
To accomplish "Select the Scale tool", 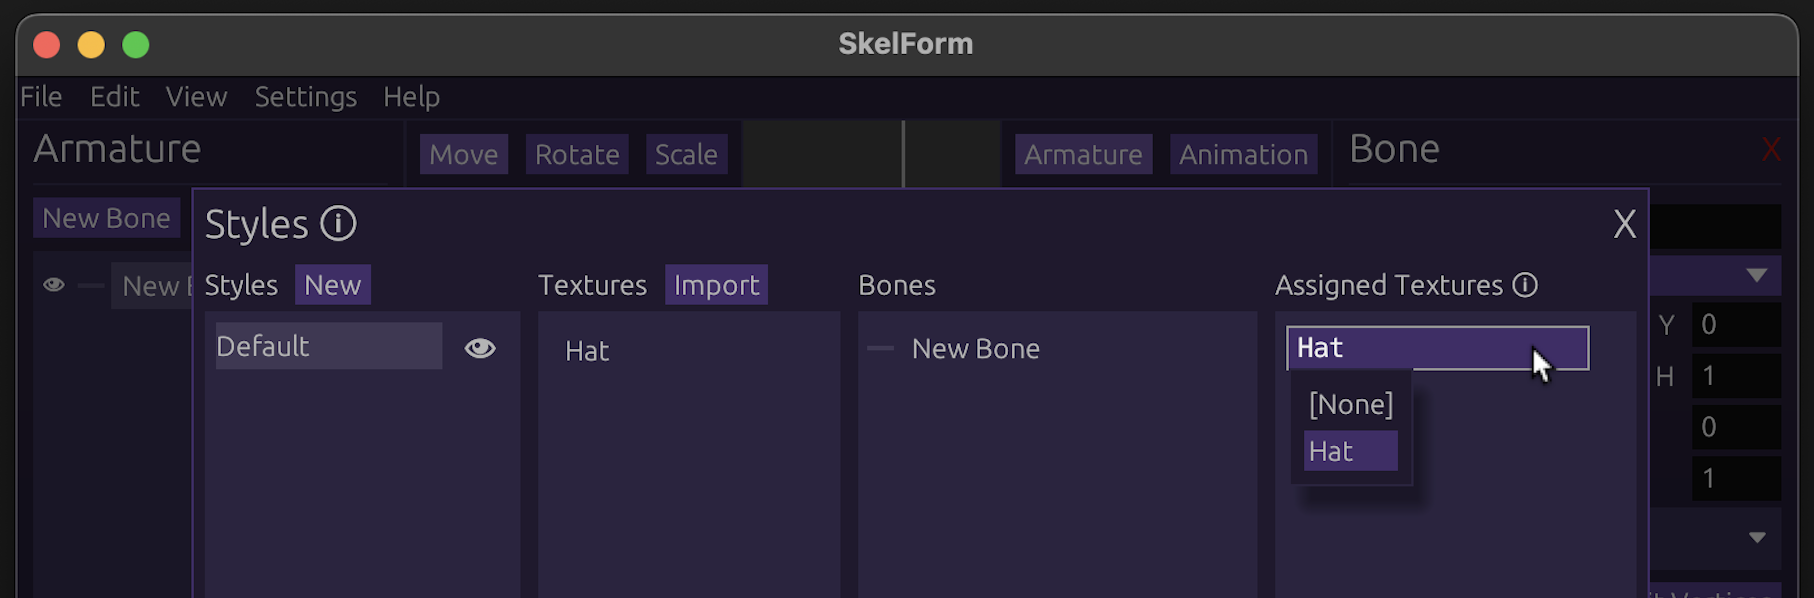I will point(686,154).
